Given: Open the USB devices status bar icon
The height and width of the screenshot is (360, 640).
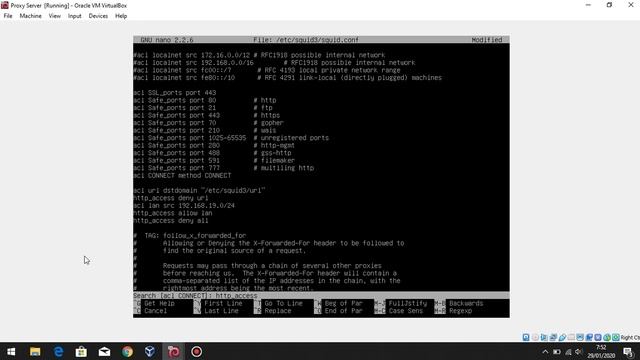Looking at the screenshot, I should (562, 337).
